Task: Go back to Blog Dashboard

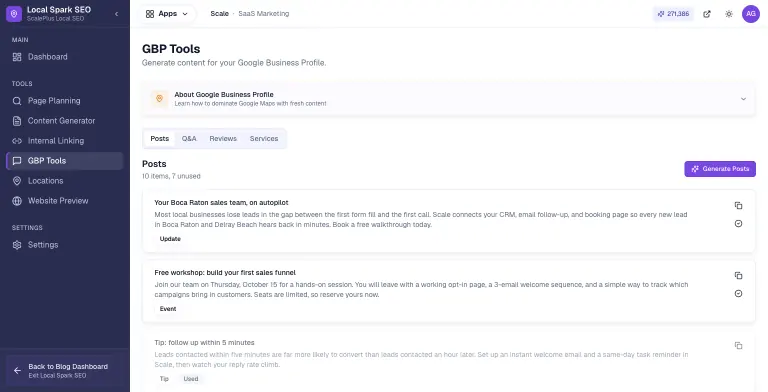Action: pos(65,370)
